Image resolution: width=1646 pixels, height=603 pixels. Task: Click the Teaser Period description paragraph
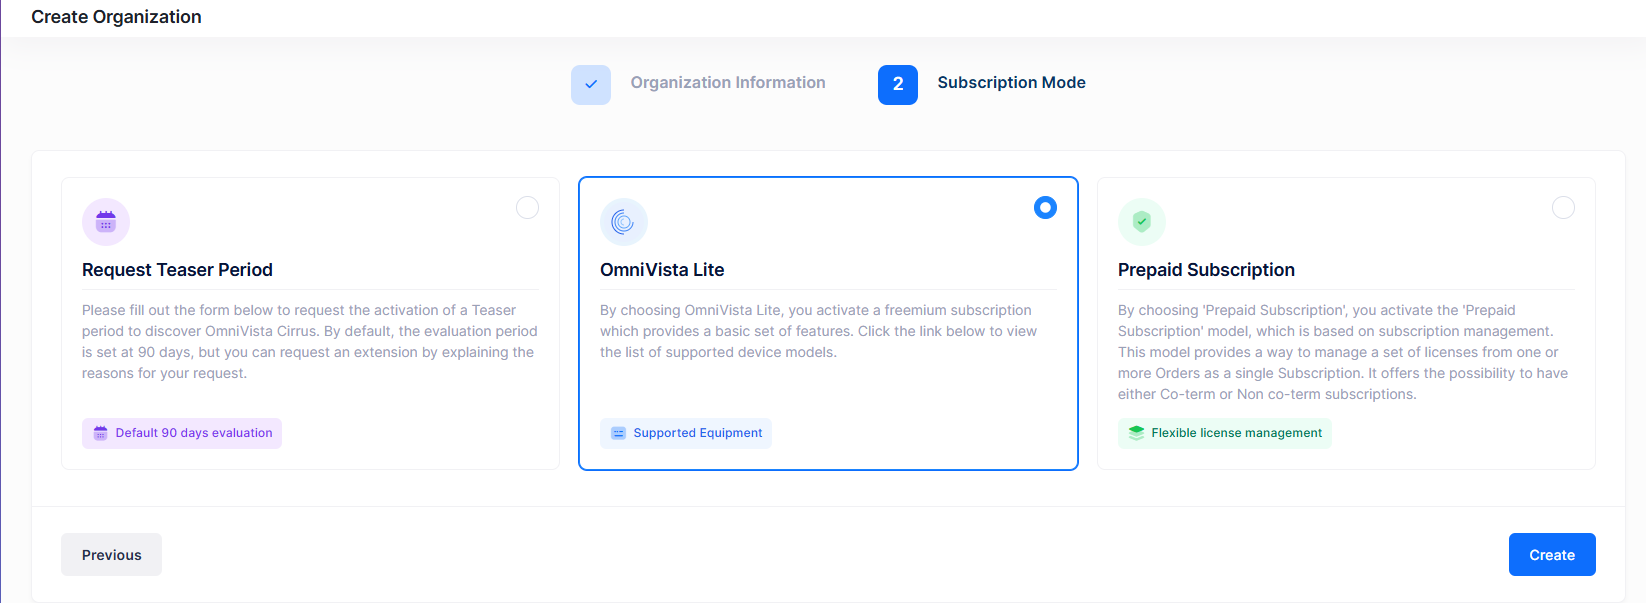tap(310, 342)
